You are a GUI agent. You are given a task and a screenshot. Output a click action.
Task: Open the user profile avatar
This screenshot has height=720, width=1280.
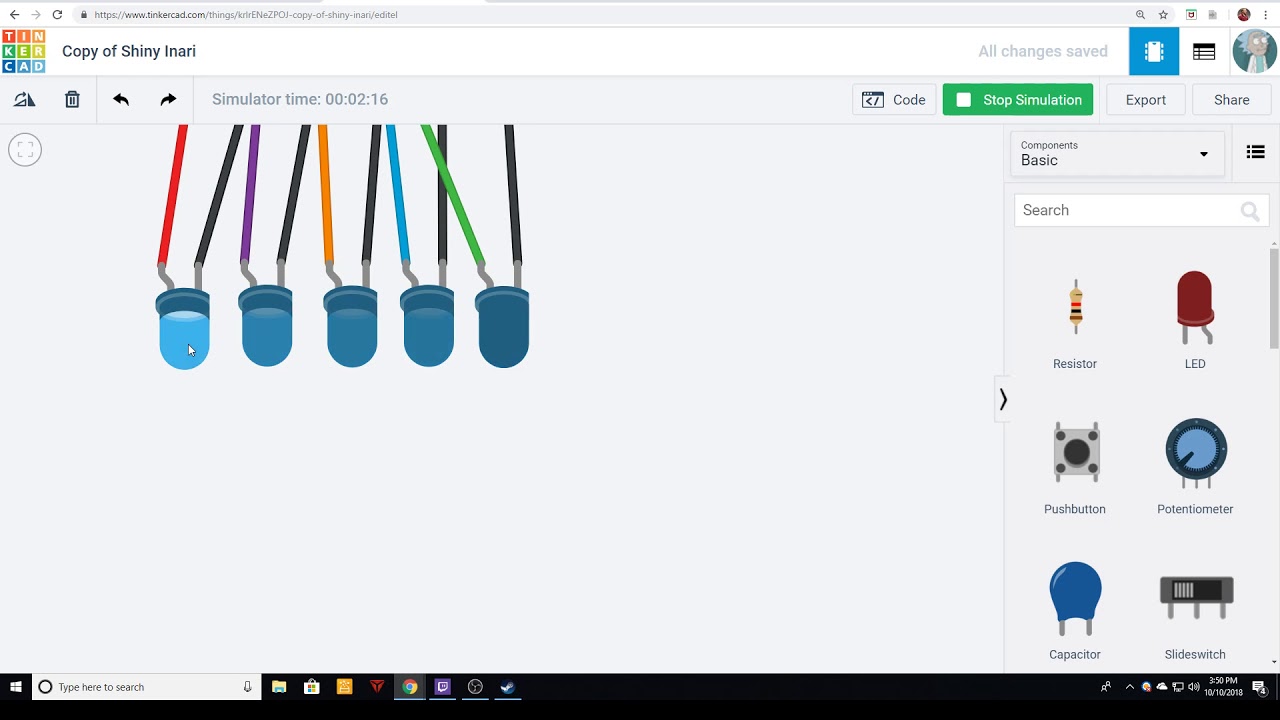coord(1254,51)
